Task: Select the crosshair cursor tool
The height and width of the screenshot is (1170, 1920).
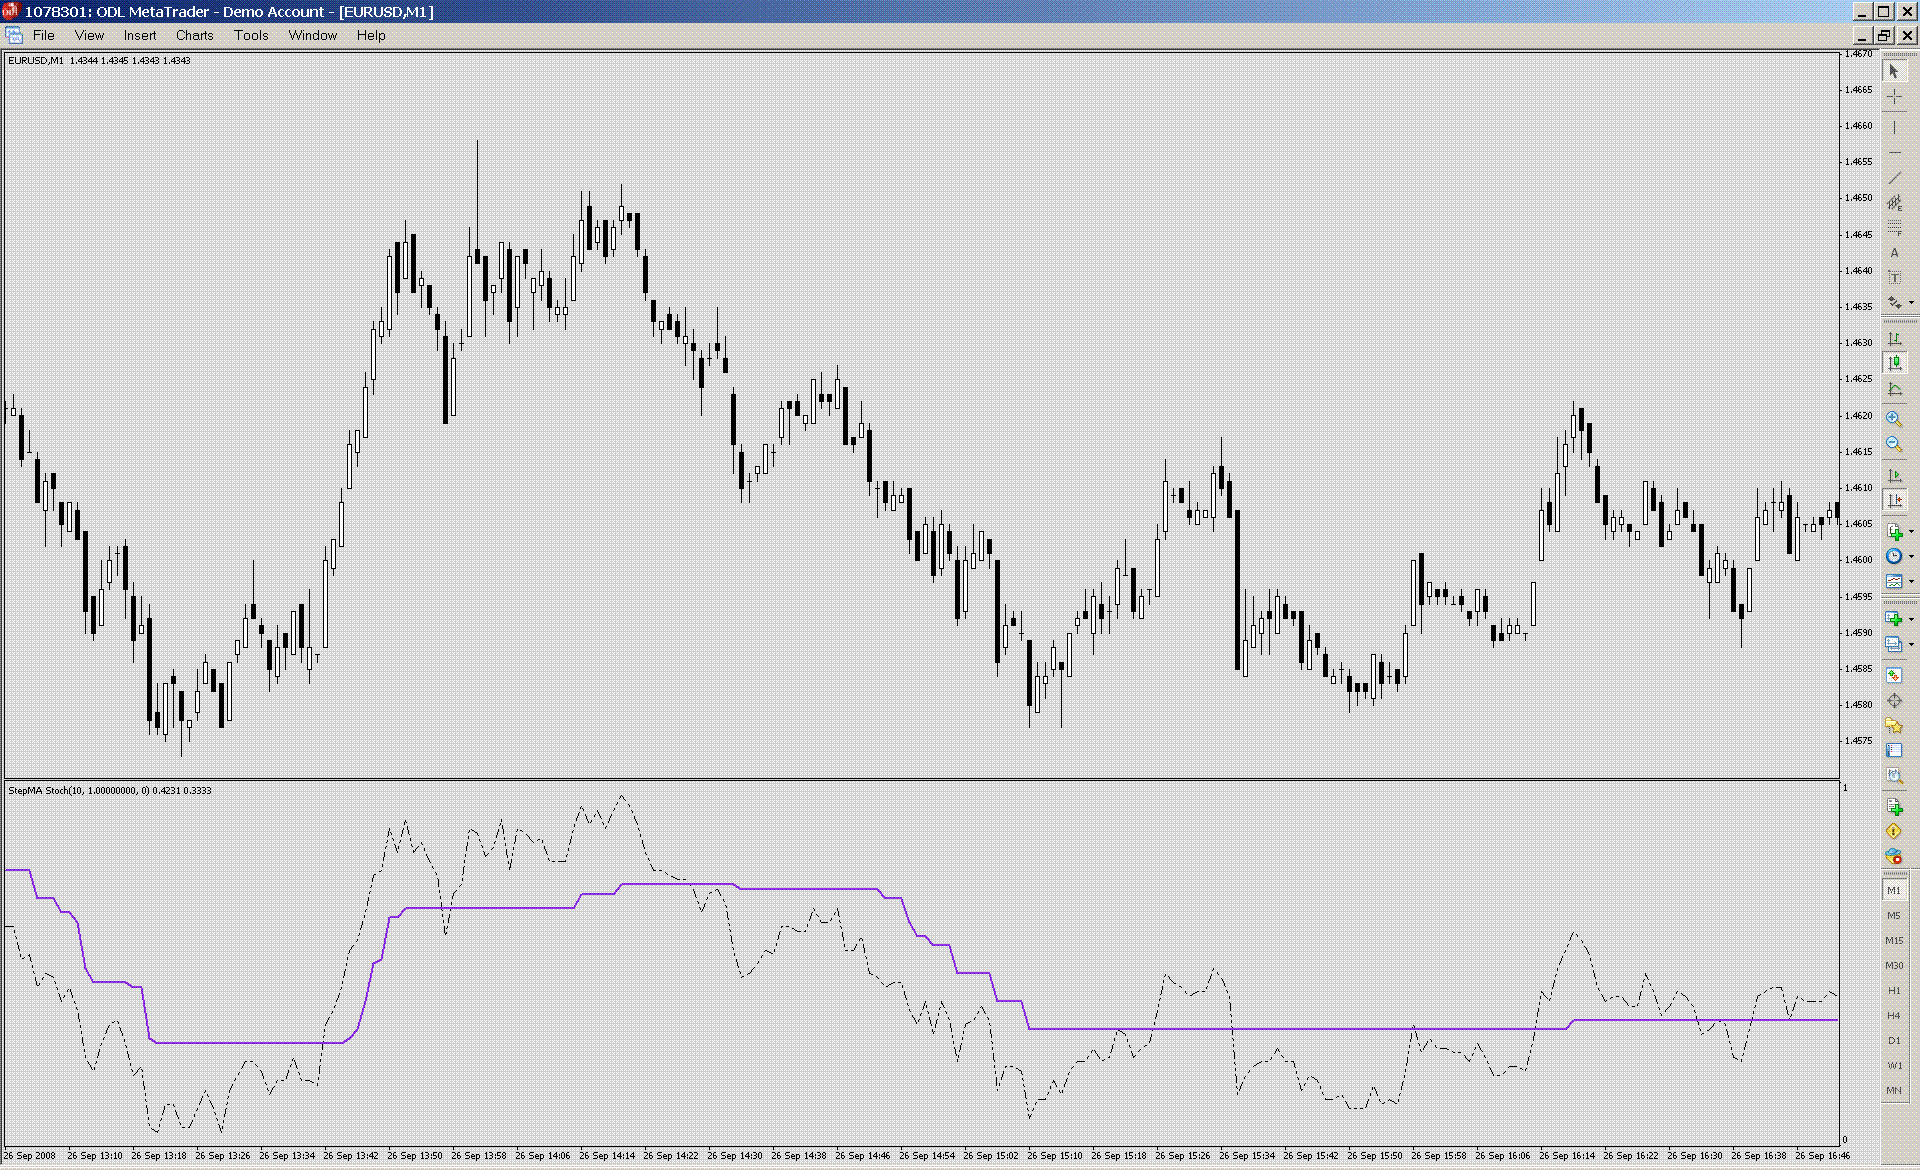Action: coord(1894,97)
